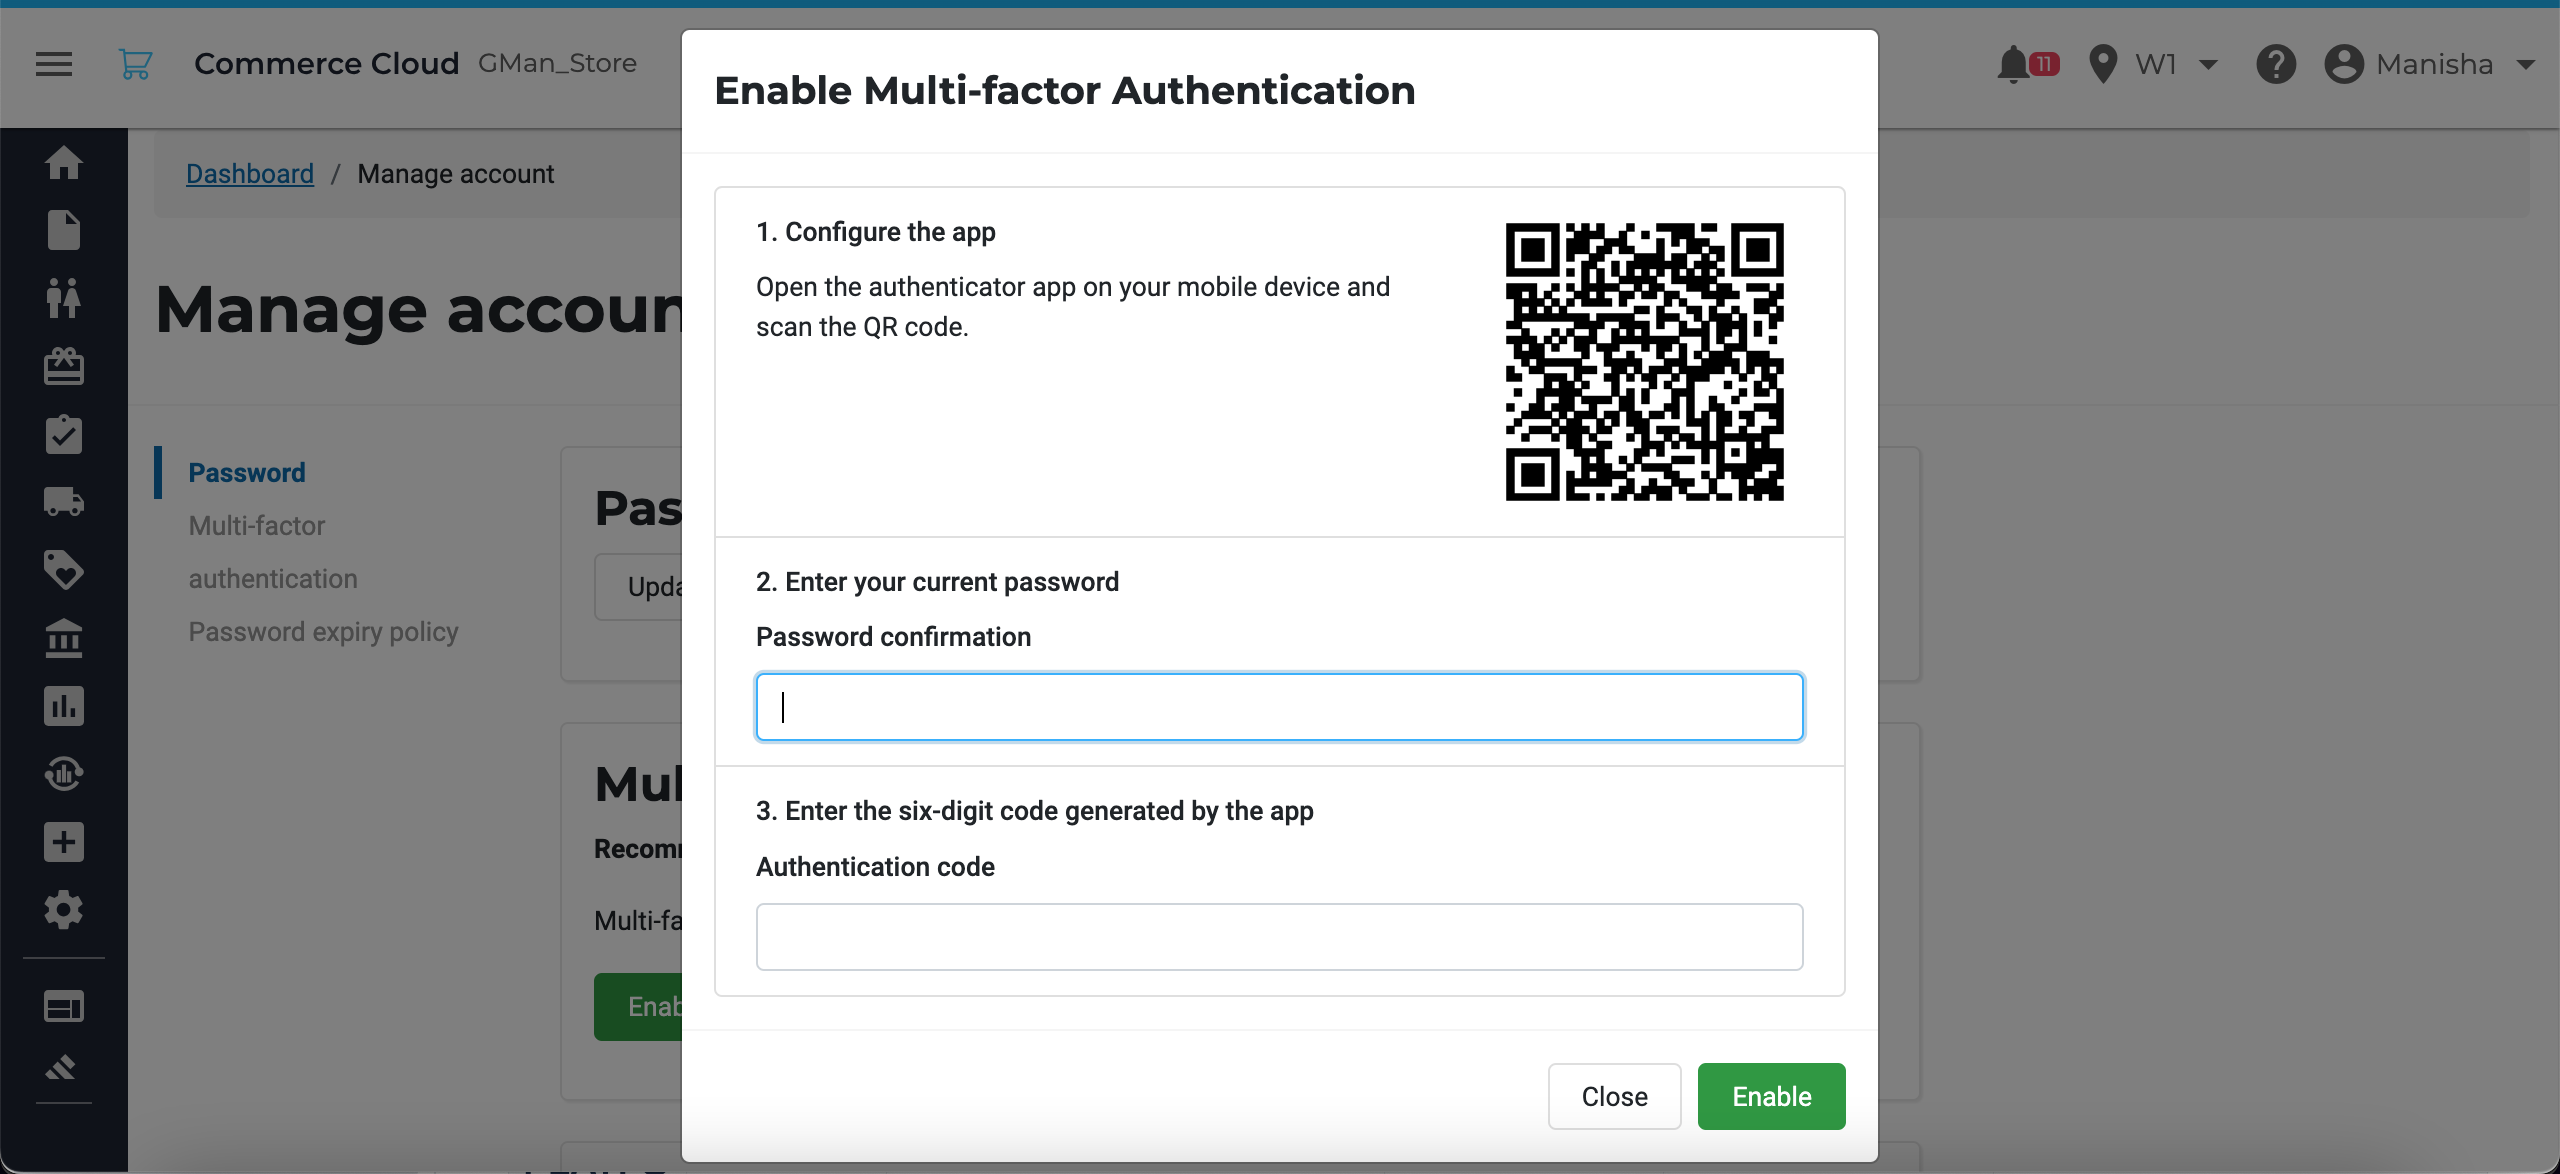
Task: Click the partially hidden Update button behind dialog
Action: (639, 587)
